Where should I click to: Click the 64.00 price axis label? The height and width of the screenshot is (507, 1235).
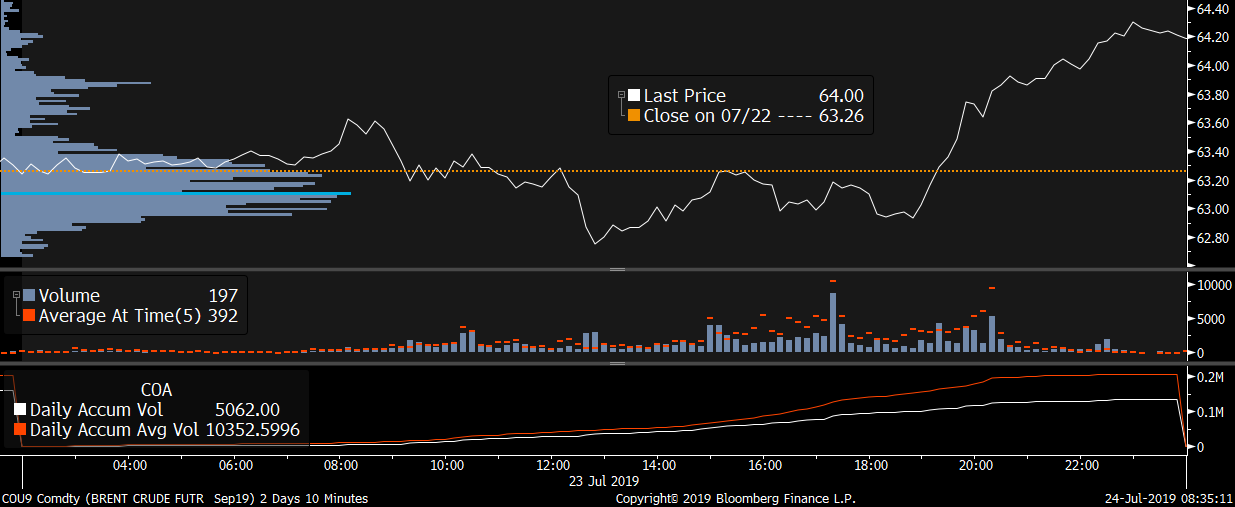(1212, 66)
